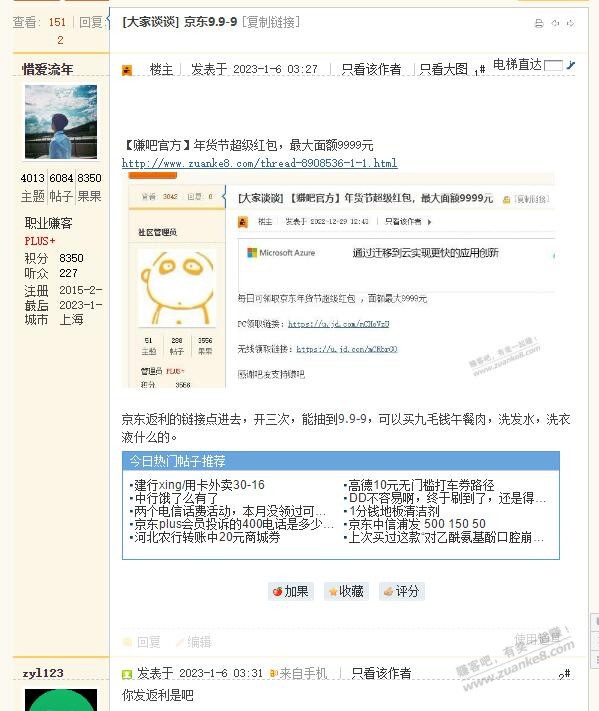Open zuanke8 thread-8908536 hyperlink

(x=259, y=163)
